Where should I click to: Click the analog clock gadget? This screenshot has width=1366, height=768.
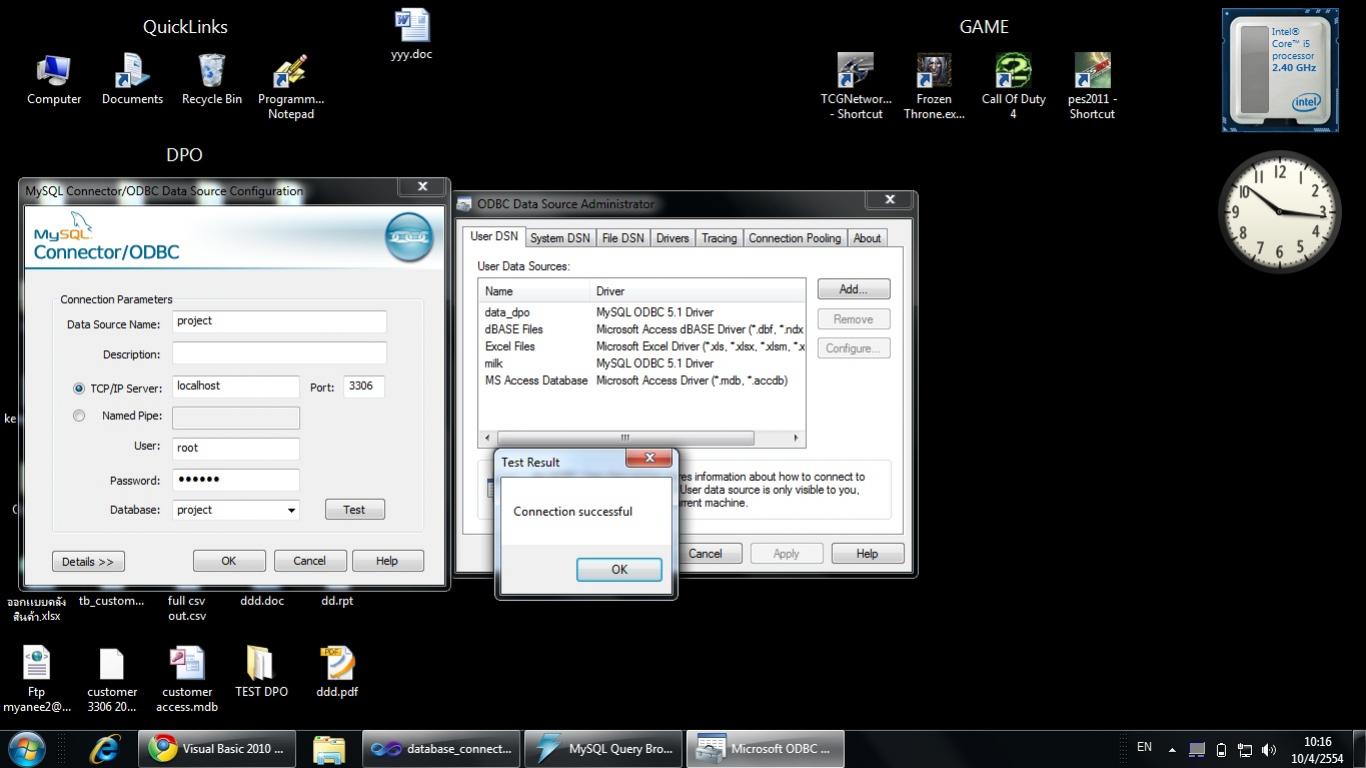click(x=1280, y=211)
